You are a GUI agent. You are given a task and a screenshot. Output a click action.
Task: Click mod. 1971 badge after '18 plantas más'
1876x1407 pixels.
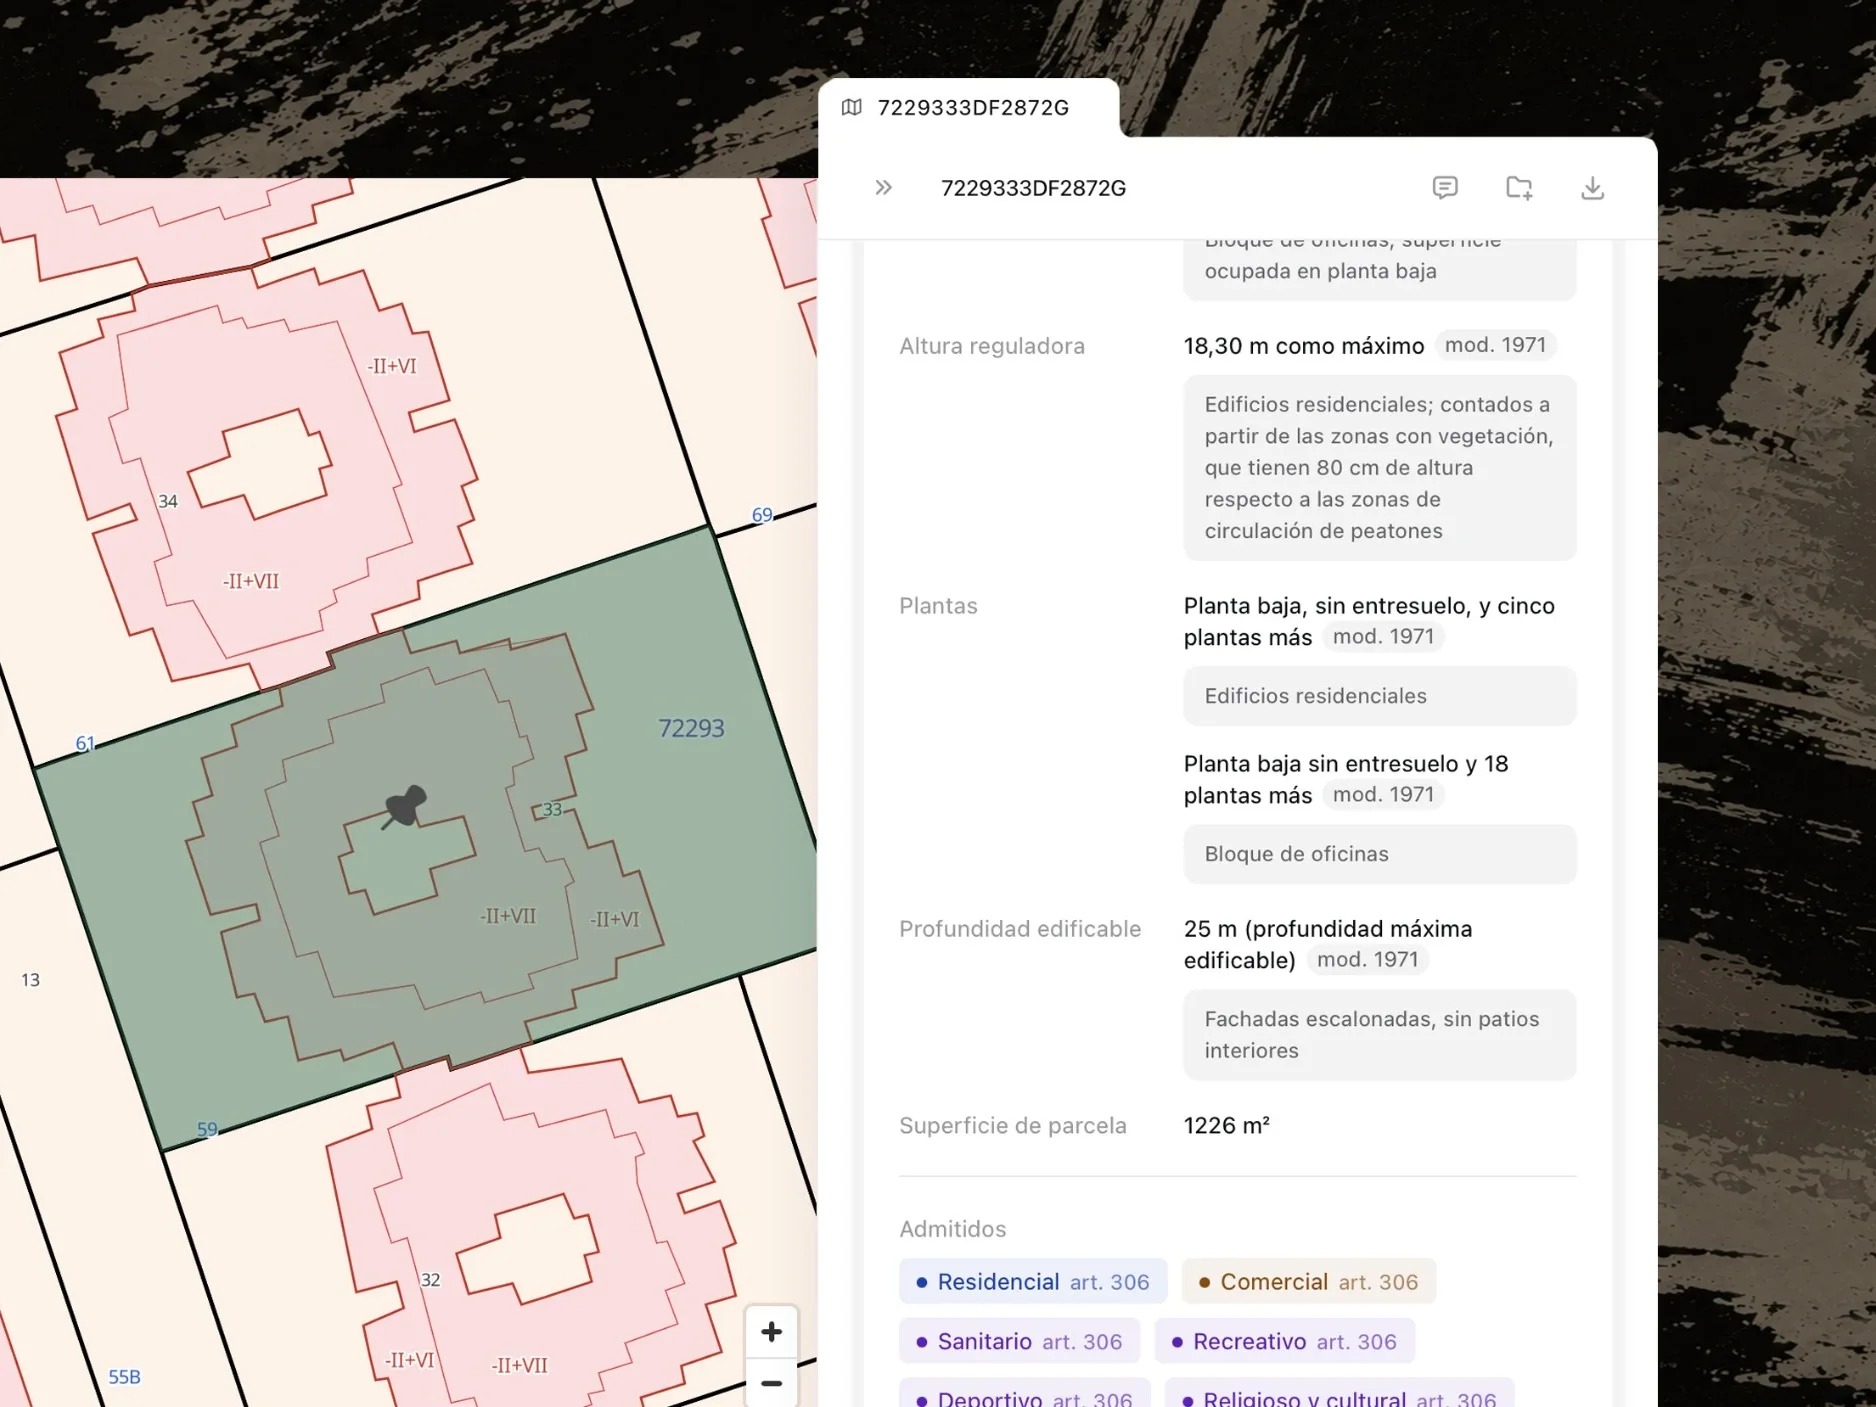pos(1383,794)
